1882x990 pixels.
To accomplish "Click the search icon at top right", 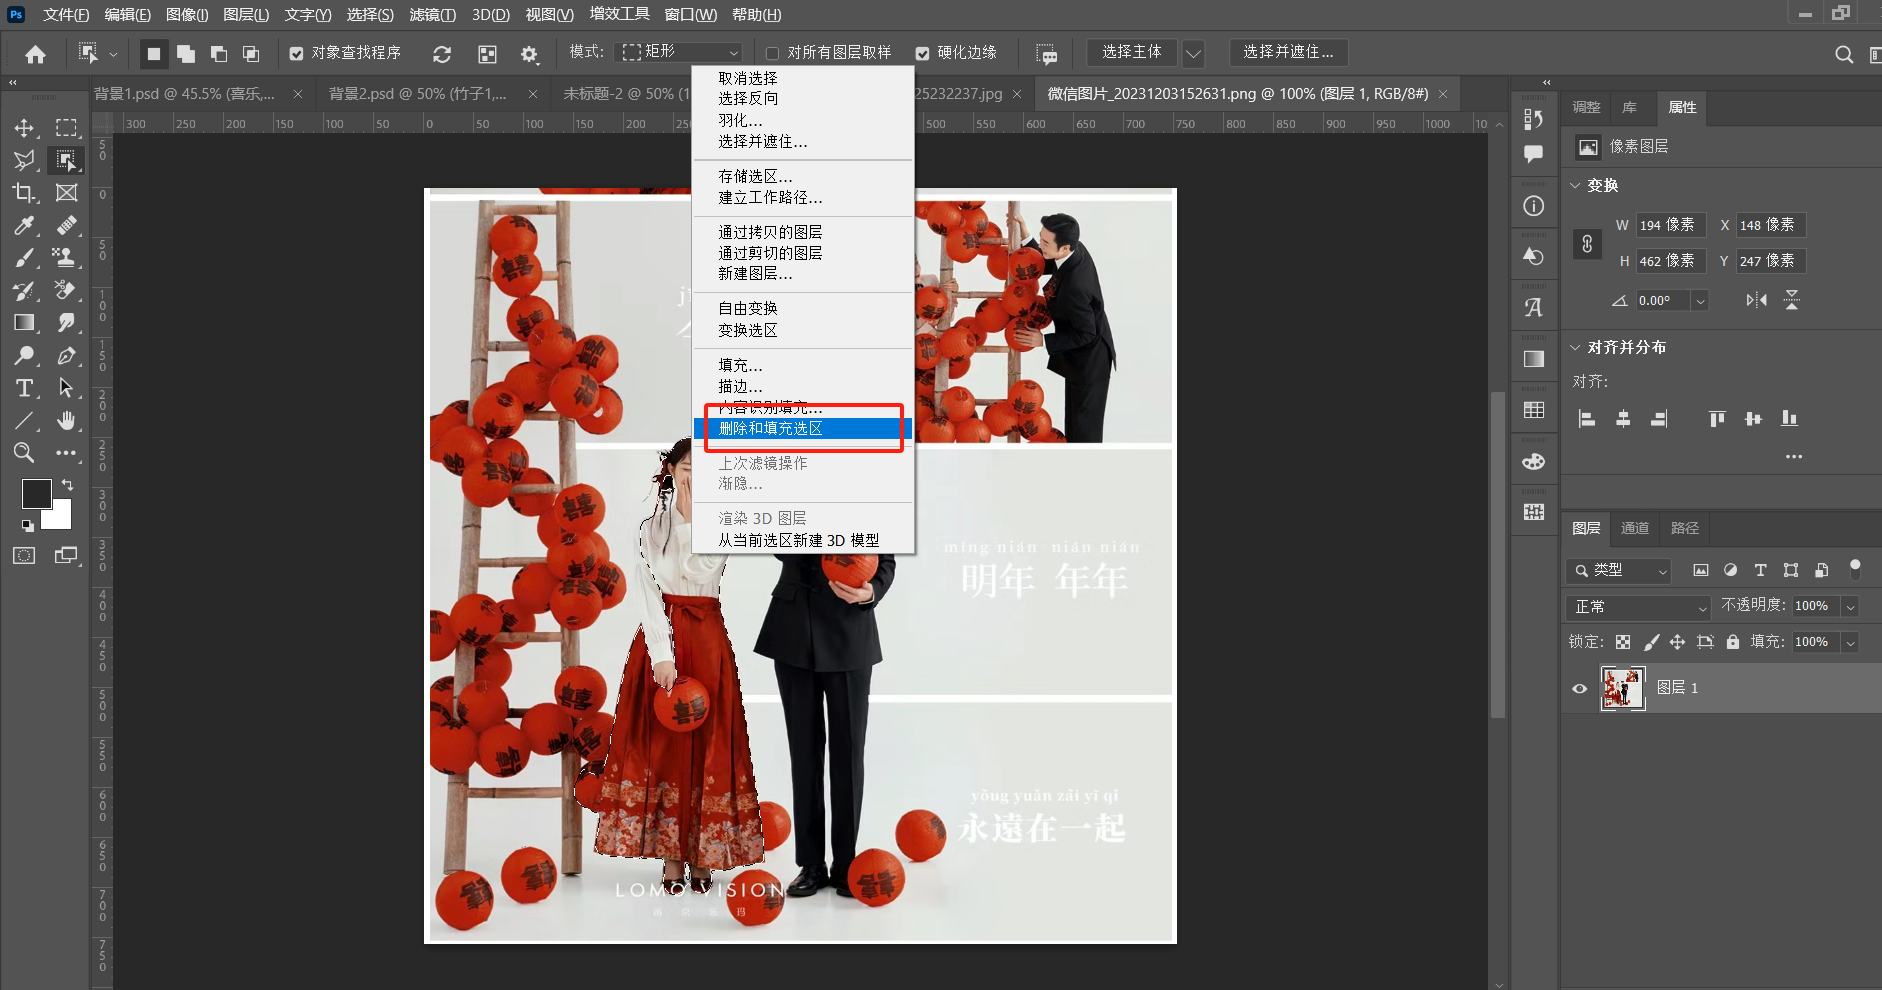I will click(x=1844, y=54).
